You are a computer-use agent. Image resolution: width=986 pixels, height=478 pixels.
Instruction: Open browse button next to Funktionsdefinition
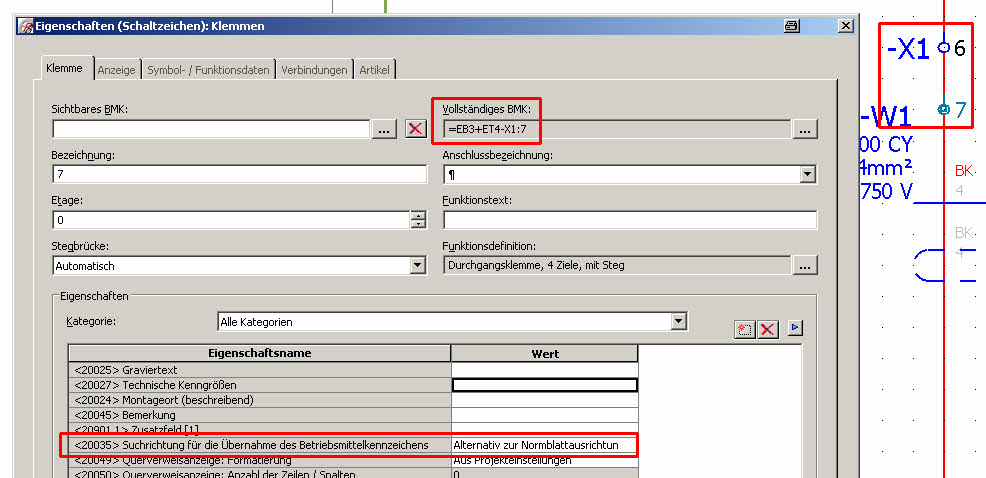pos(805,265)
